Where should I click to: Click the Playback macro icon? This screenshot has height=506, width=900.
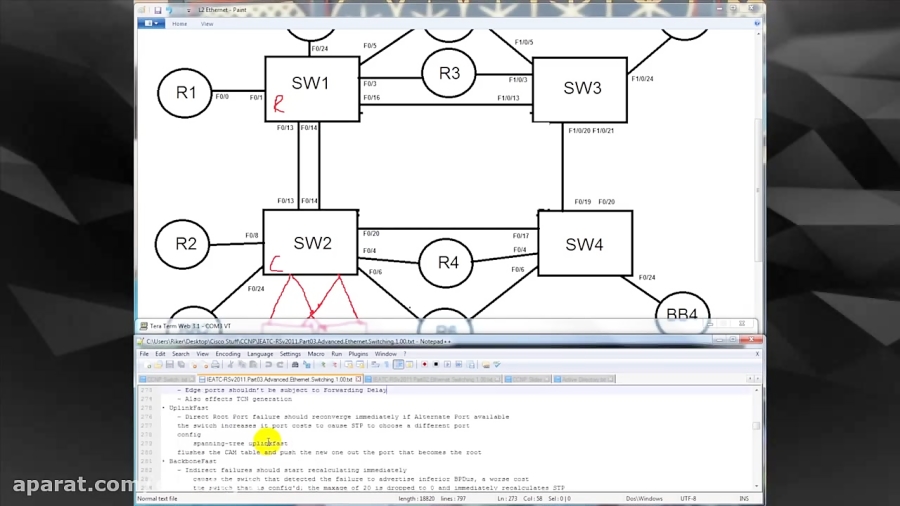click(448, 365)
